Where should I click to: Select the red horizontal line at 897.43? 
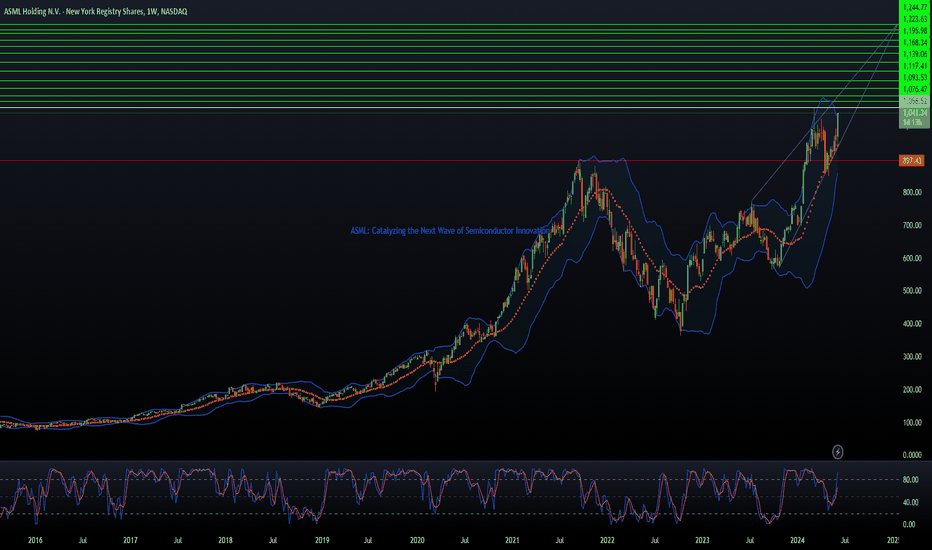click(x=449, y=161)
